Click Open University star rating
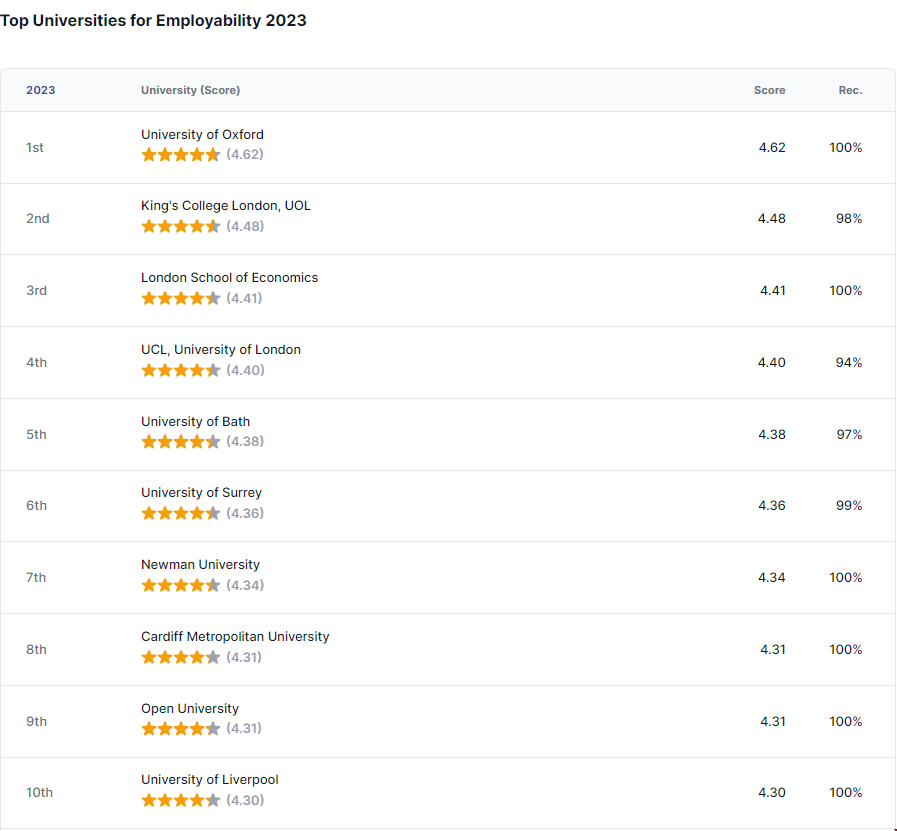897x831 pixels. click(181, 729)
